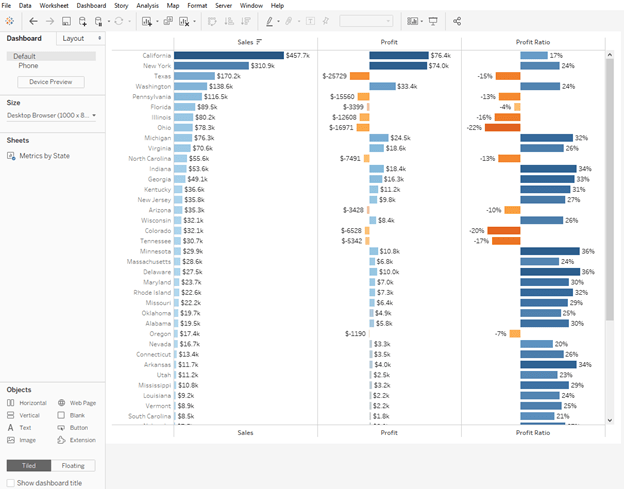Screen dimensions: 624x489
Task: Click the Save icon in toolbar
Action: coord(66,21)
